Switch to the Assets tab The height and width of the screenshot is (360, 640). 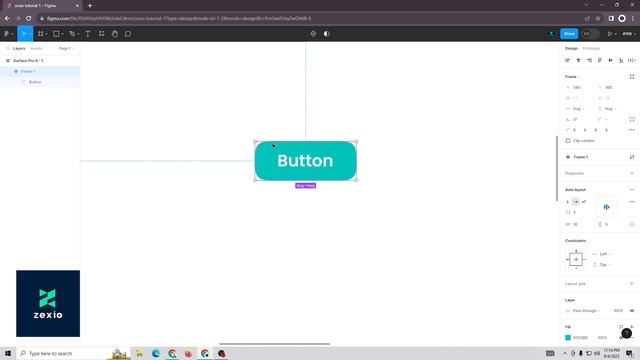[x=36, y=48]
